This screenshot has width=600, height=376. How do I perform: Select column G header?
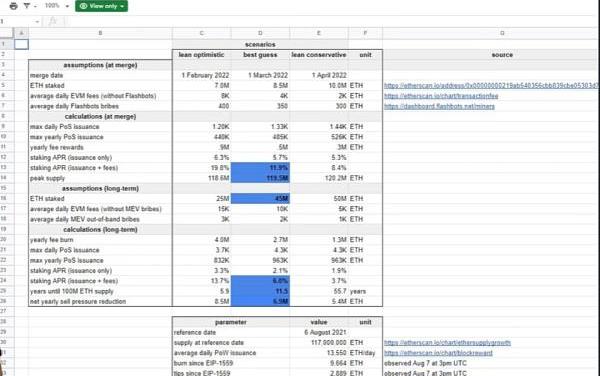[502, 33]
